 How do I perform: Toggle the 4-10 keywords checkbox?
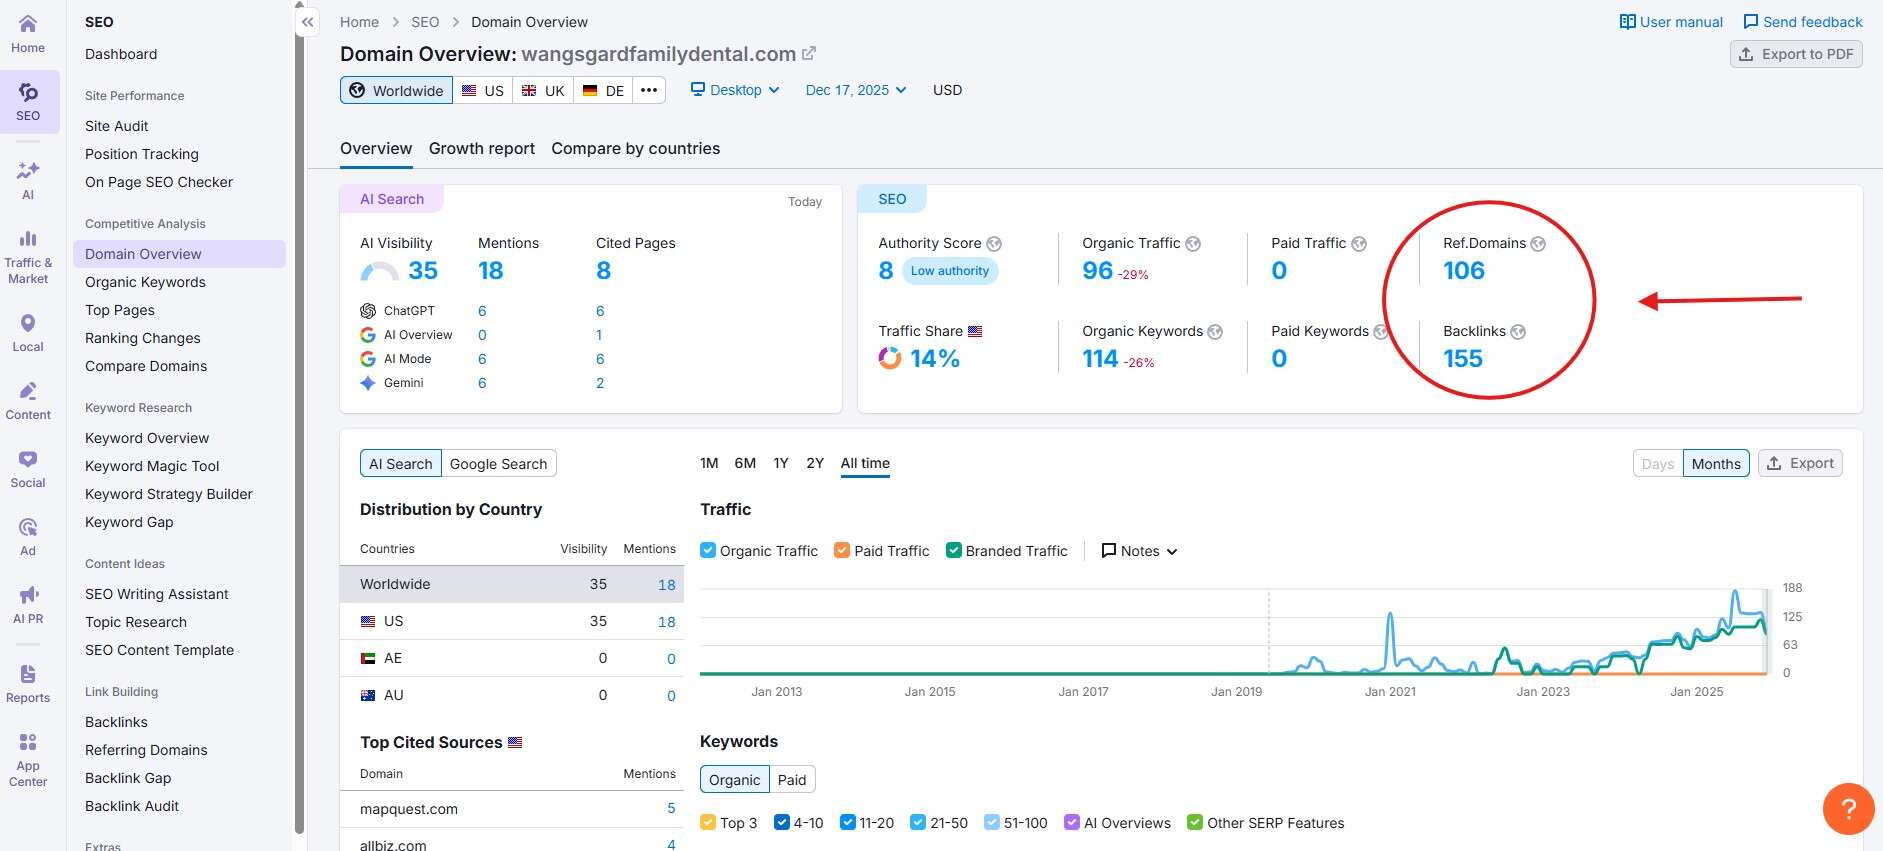click(x=782, y=822)
